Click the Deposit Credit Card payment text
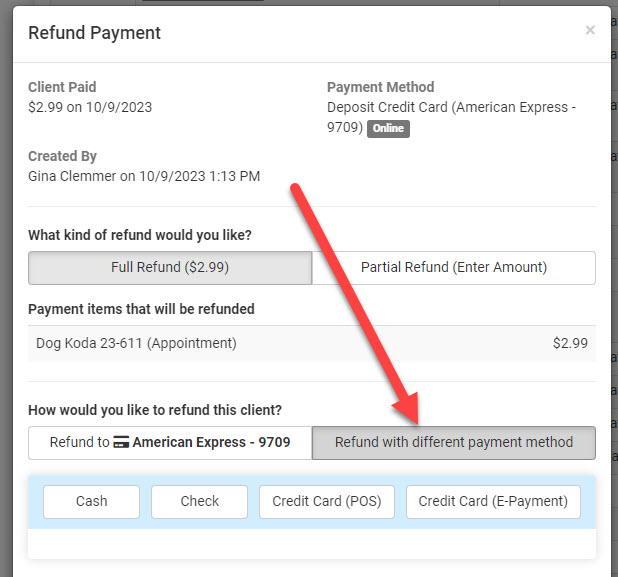The height and width of the screenshot is (577, 618). pyautogui.click(x=451, y=107)
